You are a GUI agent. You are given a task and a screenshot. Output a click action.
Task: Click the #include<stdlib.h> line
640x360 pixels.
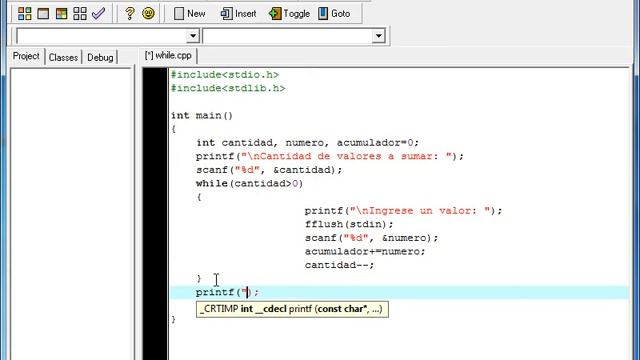[228, 88]
